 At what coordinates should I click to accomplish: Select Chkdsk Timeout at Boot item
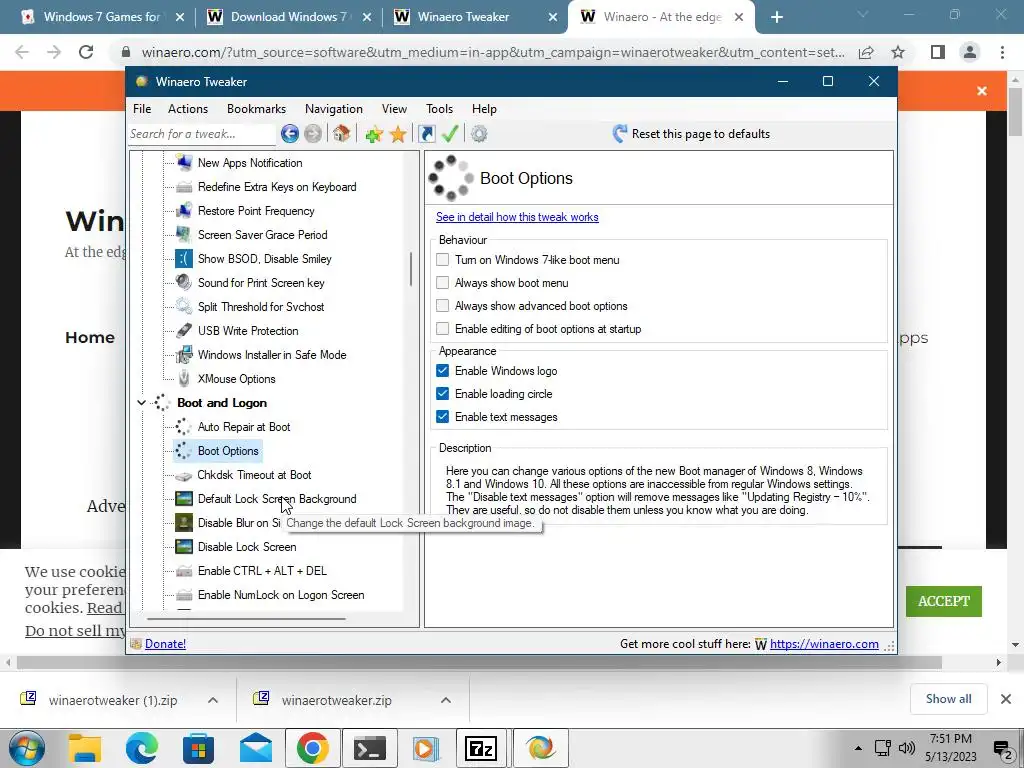click(254, 475)
